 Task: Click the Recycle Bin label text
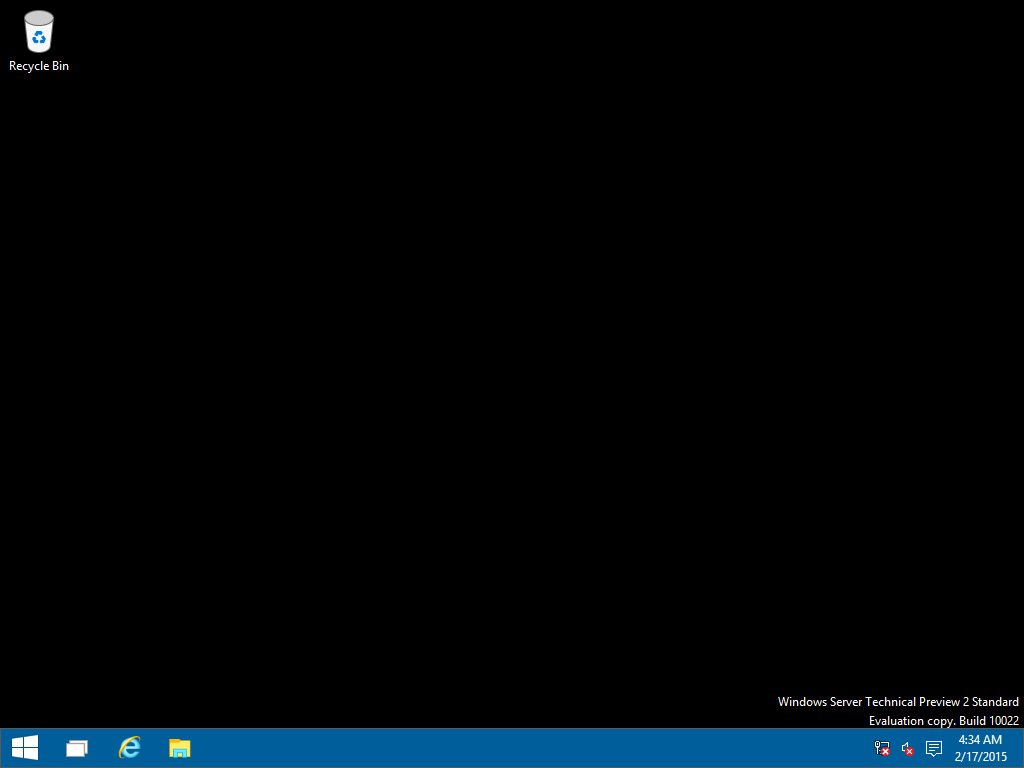[38, 66]
